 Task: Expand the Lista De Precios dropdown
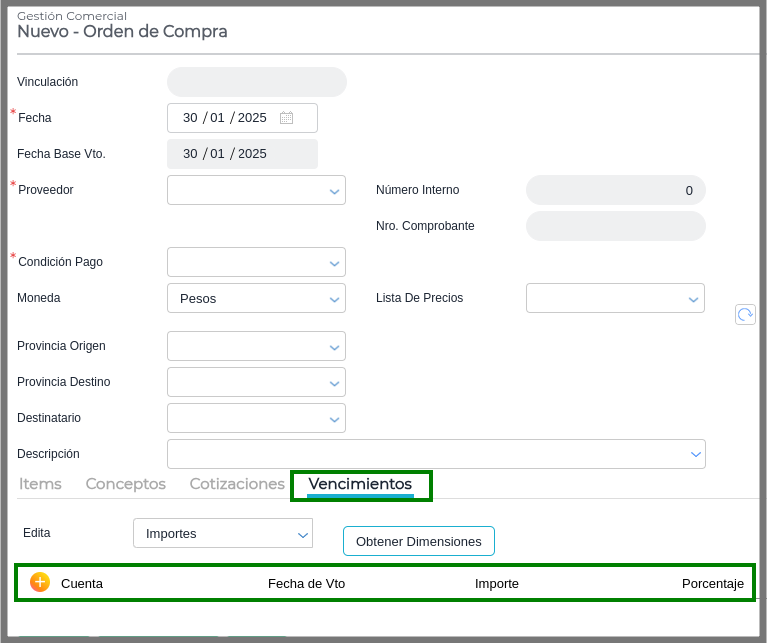[x=615, y=298]
